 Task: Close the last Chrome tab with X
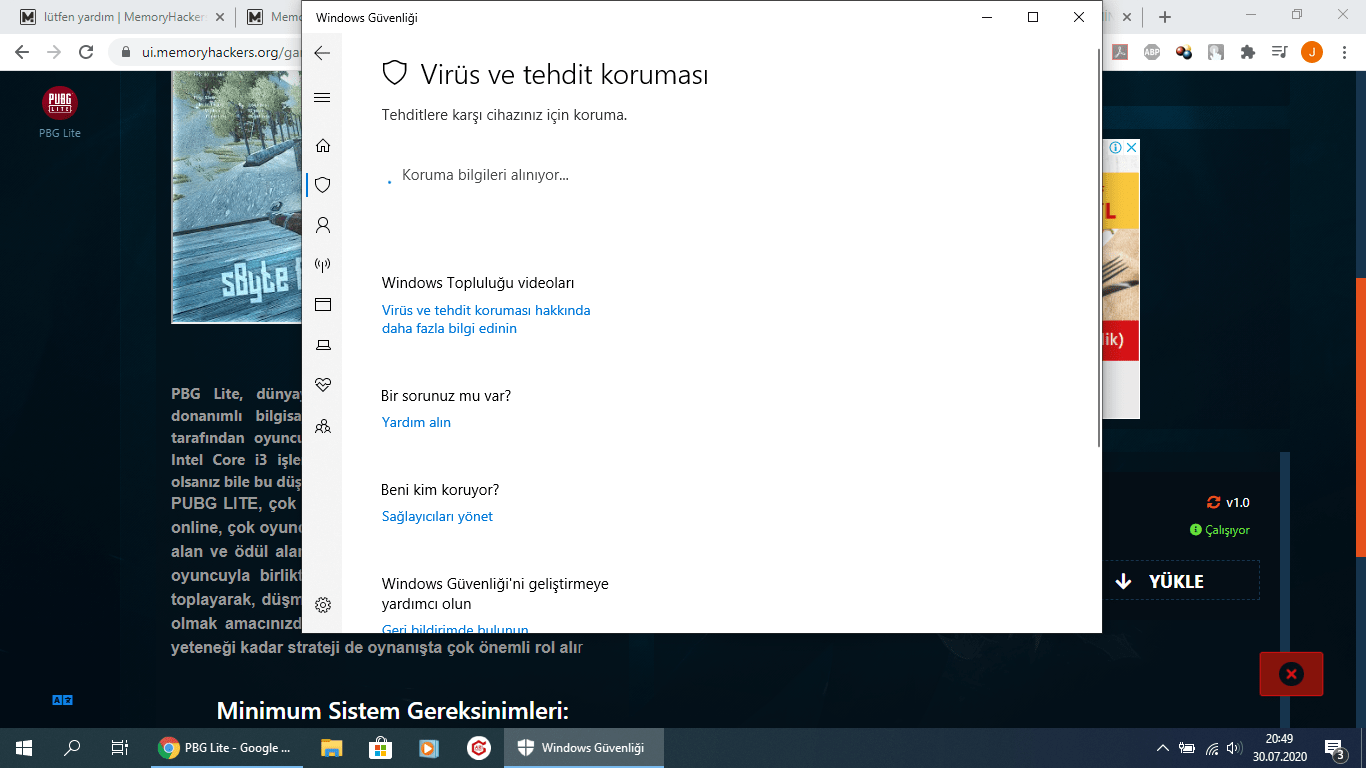tap(1127, 17)
